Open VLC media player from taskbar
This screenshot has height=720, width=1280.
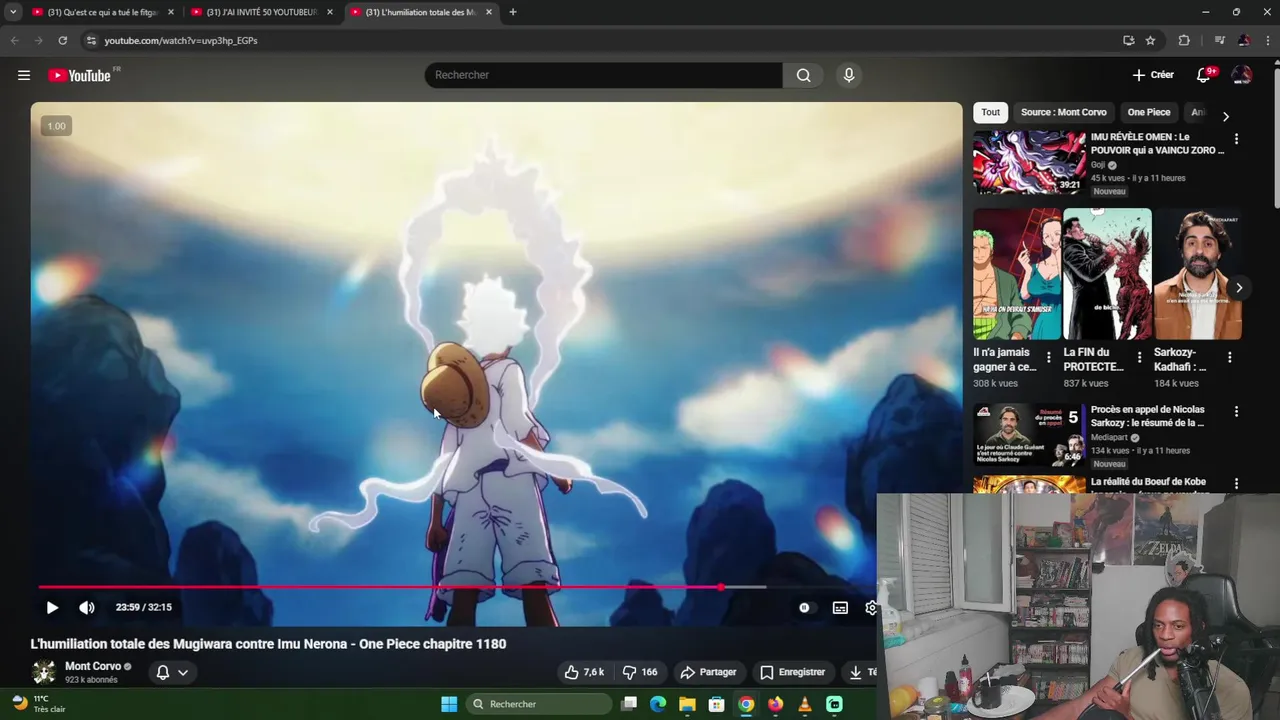805,704
